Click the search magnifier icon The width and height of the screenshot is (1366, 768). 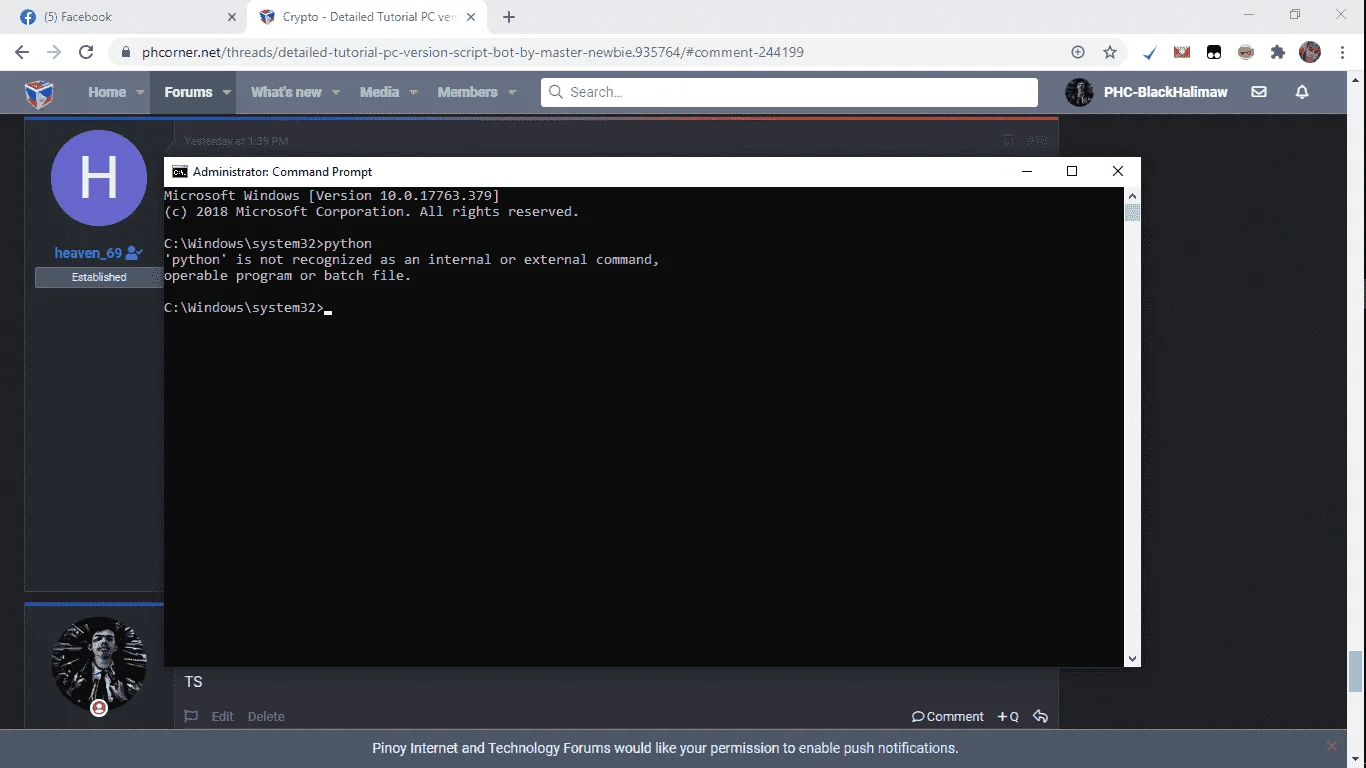click(556, 92)
